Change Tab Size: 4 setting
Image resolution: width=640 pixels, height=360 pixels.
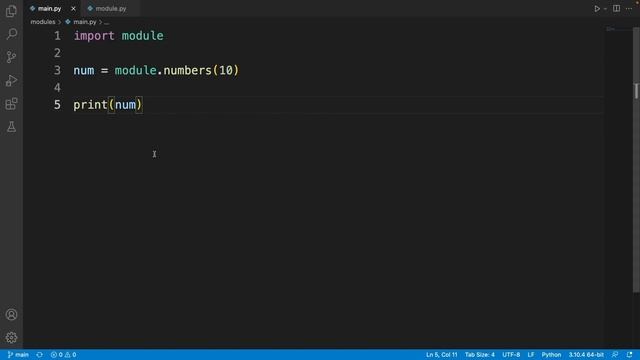coord(480,355)
